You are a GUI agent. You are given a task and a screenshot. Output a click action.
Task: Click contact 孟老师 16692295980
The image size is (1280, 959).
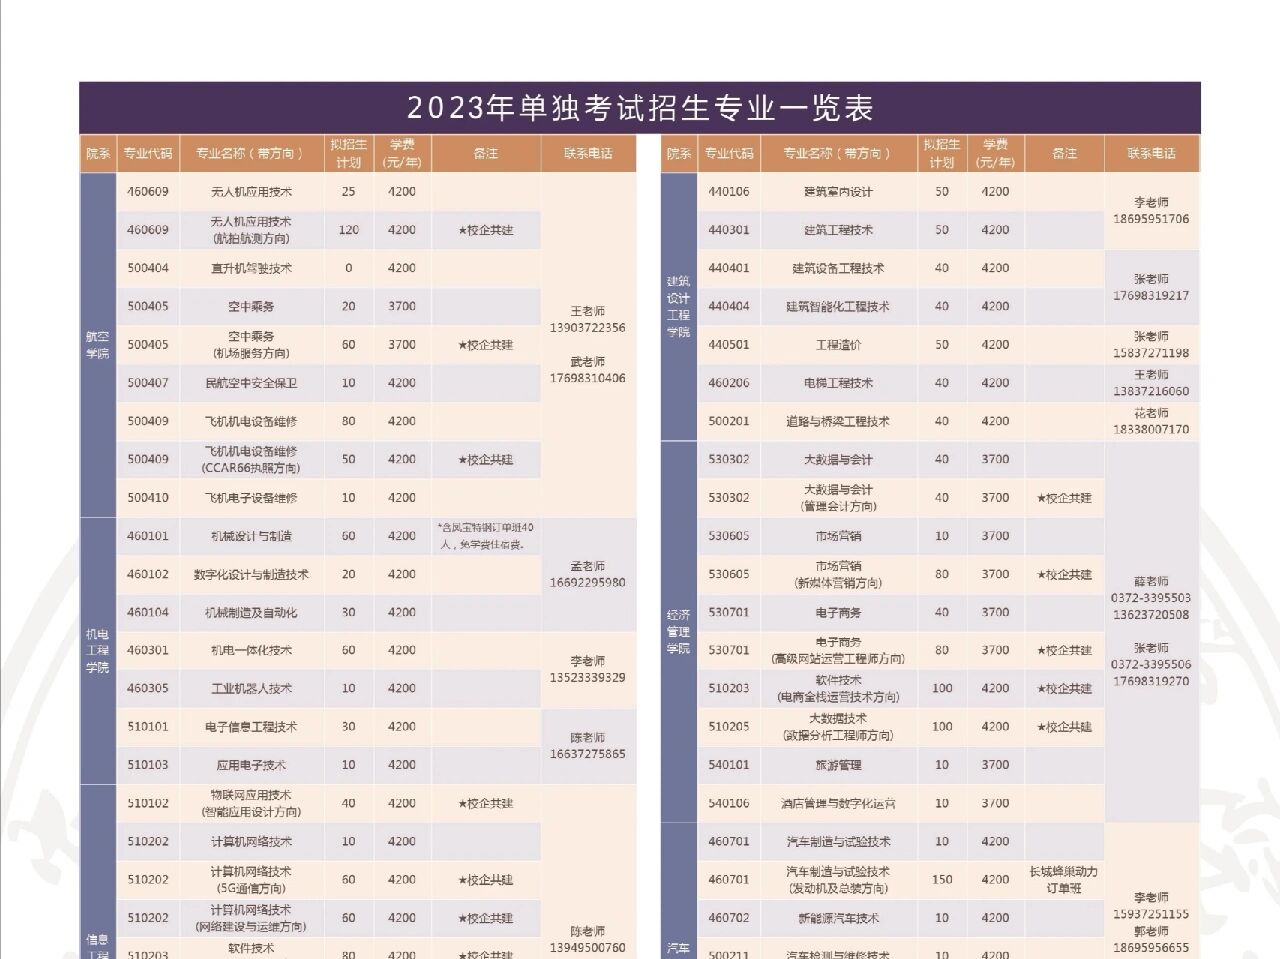(588, 574)
